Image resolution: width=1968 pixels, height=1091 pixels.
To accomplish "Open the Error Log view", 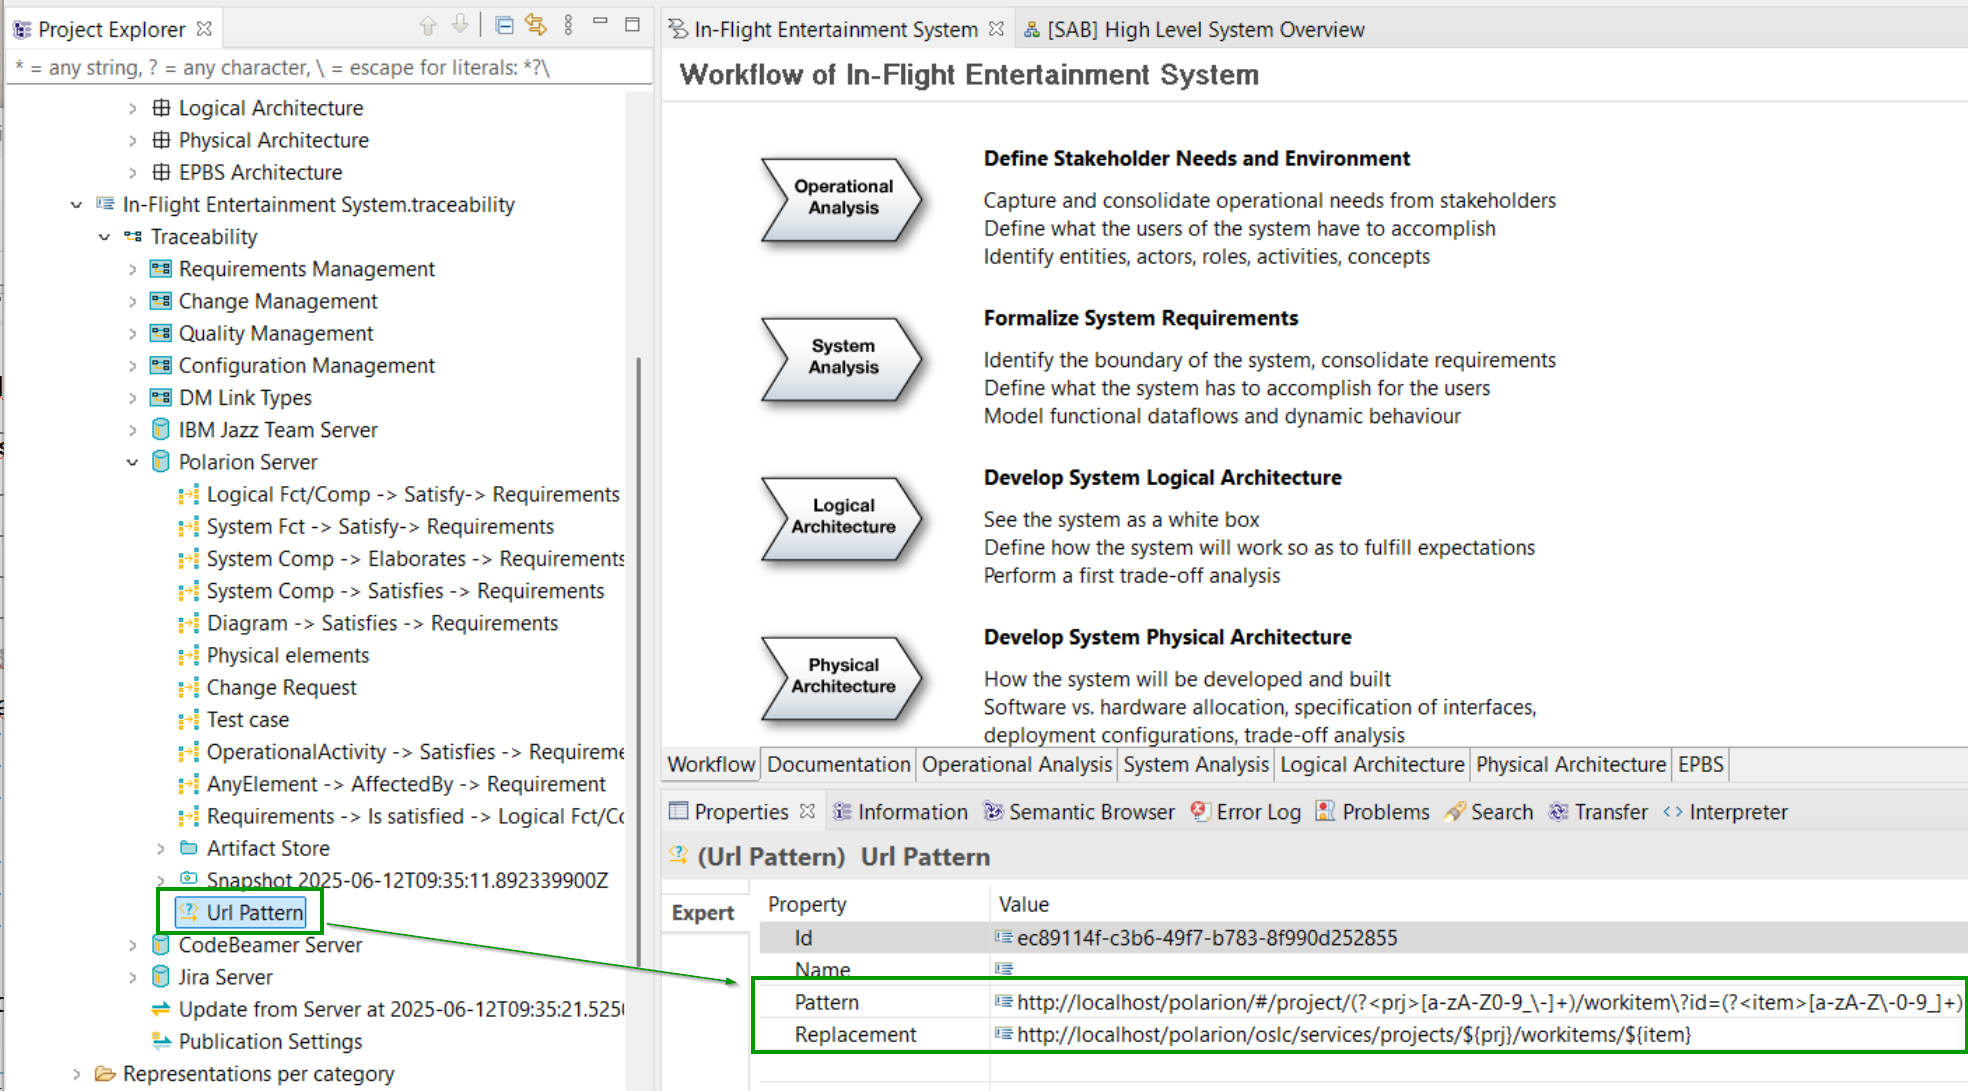I will coord(1245,812).
